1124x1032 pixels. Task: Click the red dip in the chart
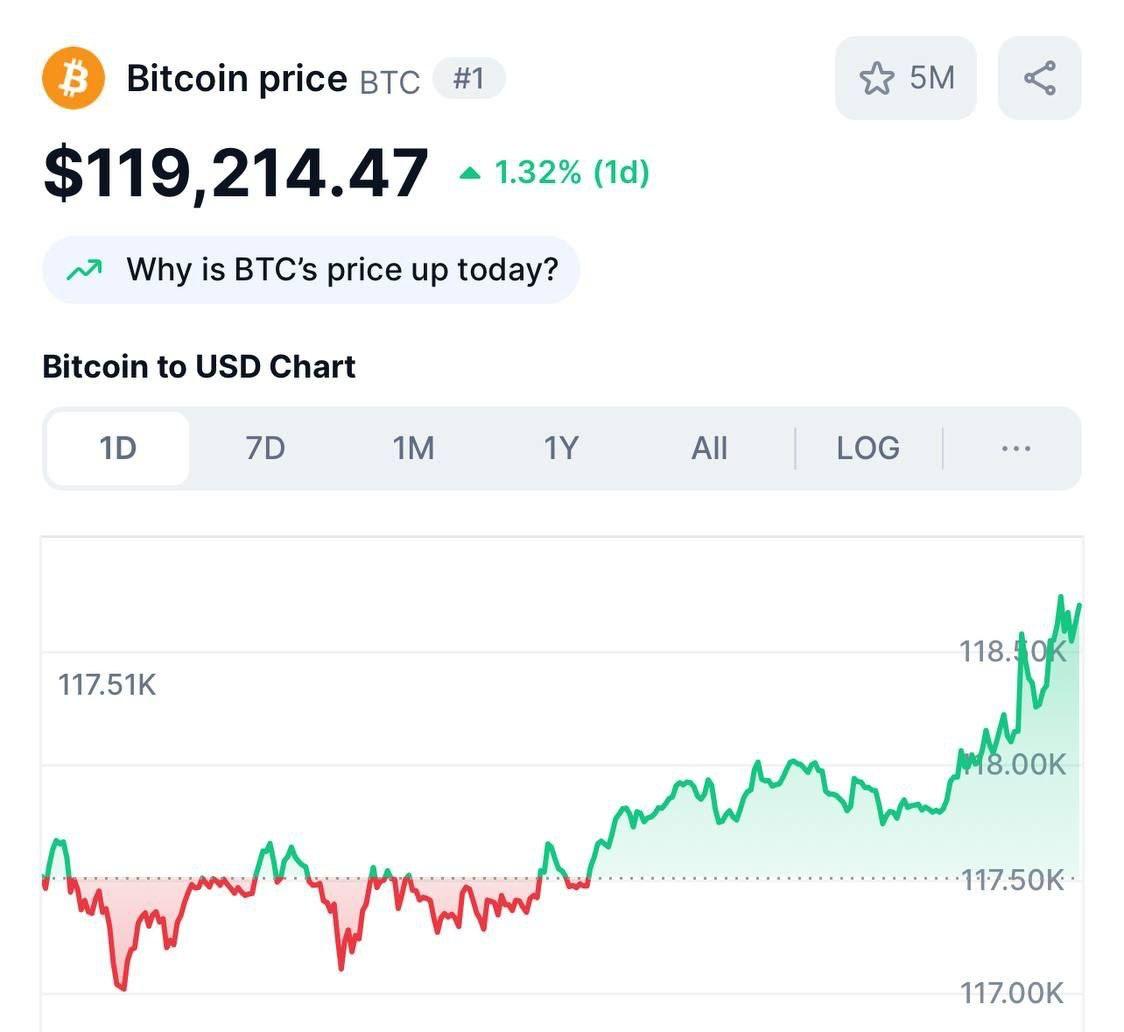121,985
